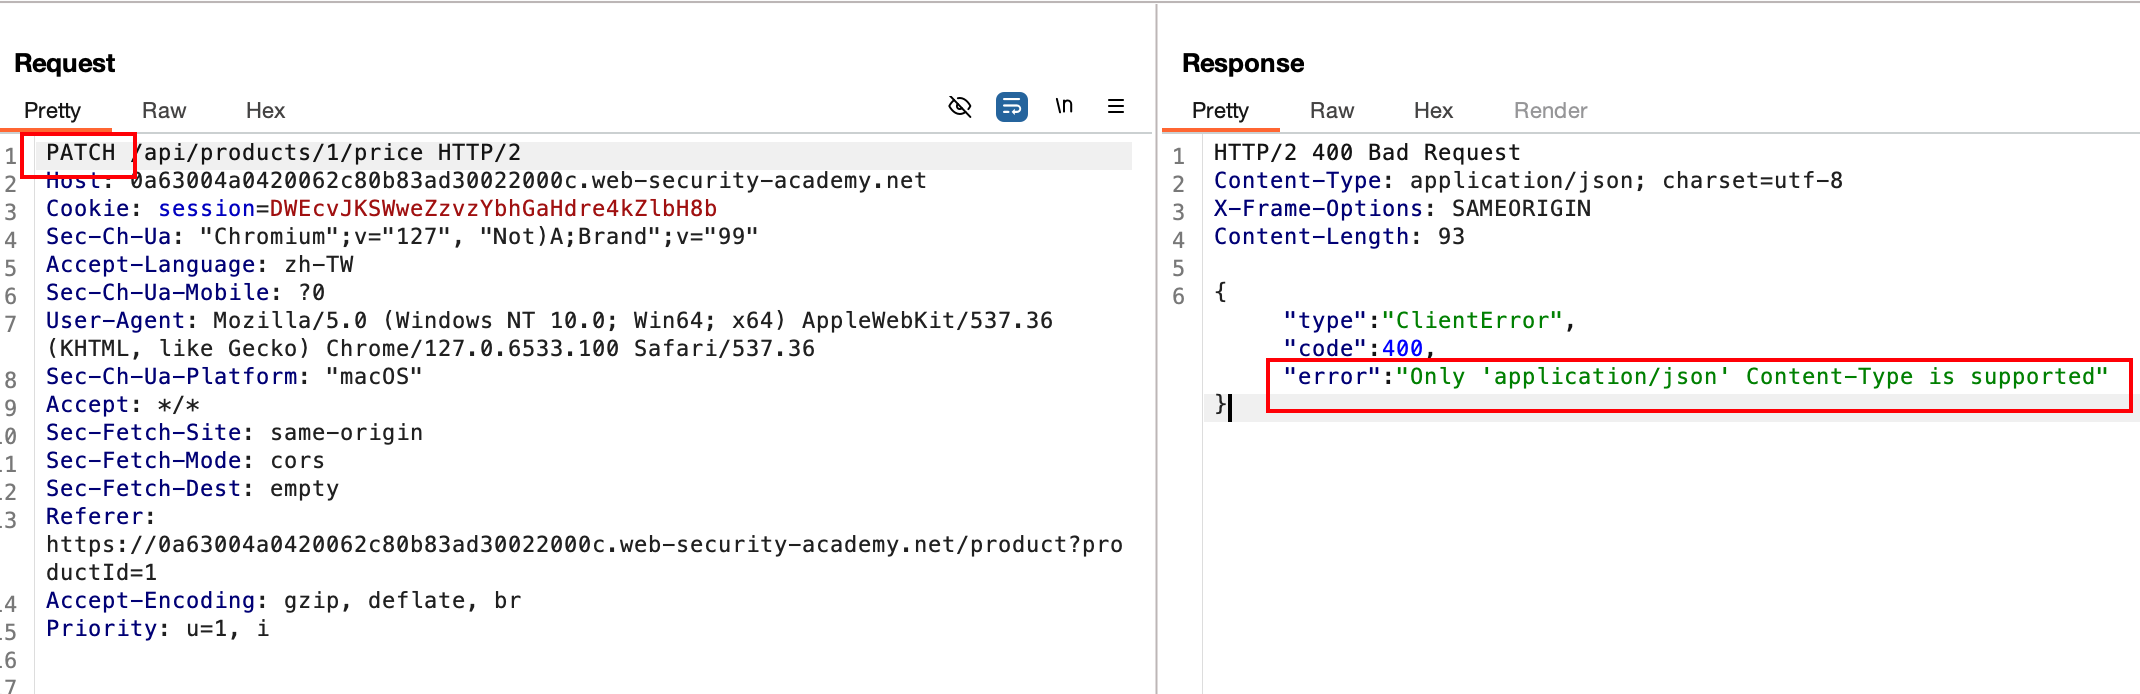This screenshot has width=2140, height=694.
Task: Click the error message in the response JSON
Action: 1751,377
